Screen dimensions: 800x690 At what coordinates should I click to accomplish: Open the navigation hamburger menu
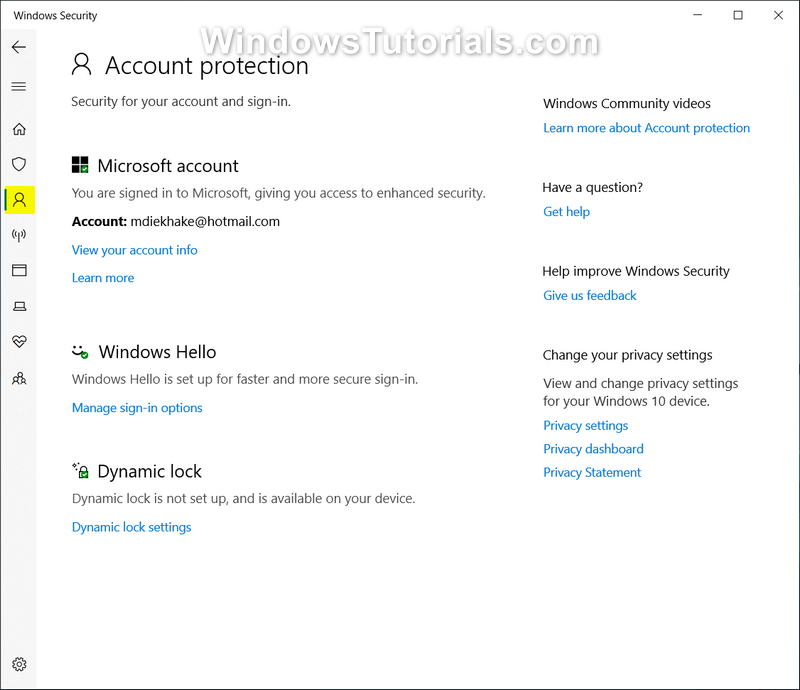(19, 86)
